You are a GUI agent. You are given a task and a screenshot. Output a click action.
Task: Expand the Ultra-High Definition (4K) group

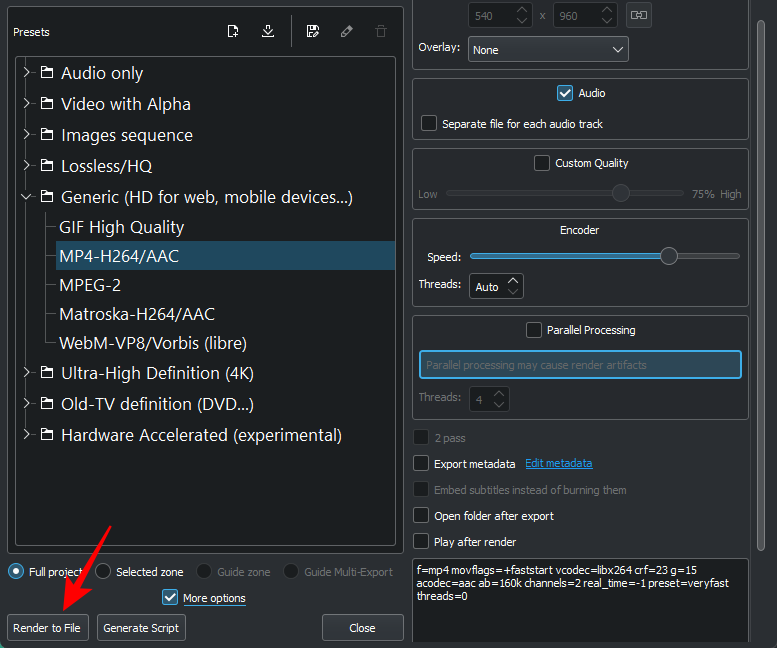coord(26,373)
